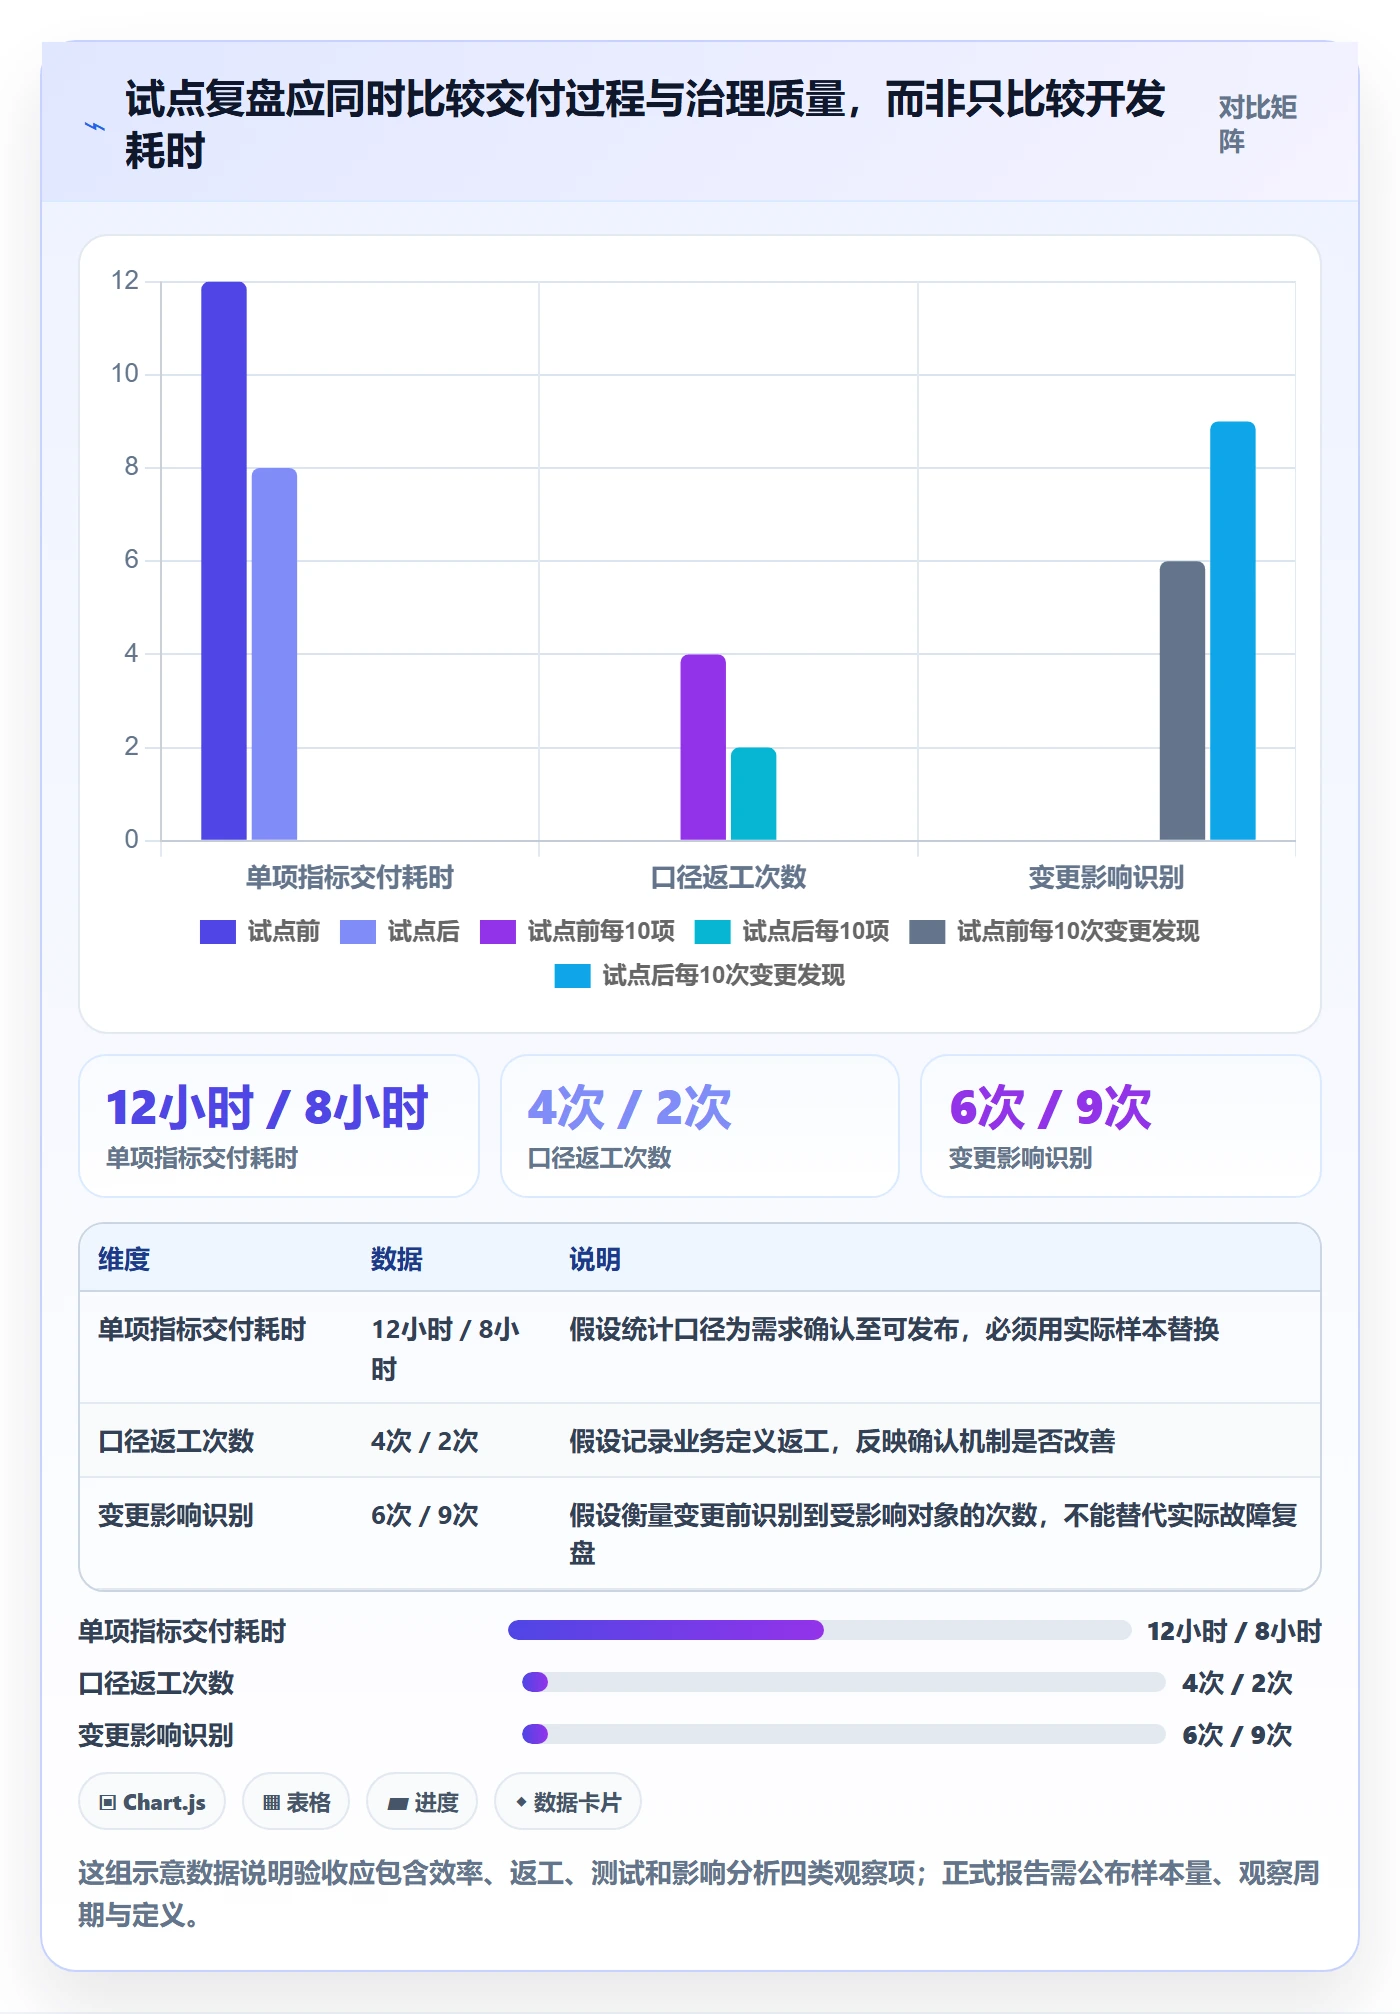This screenshot has height=2014, width=1400.
Task: Click the teal bar for 口径返工次数
Action: tap(753, 794)
